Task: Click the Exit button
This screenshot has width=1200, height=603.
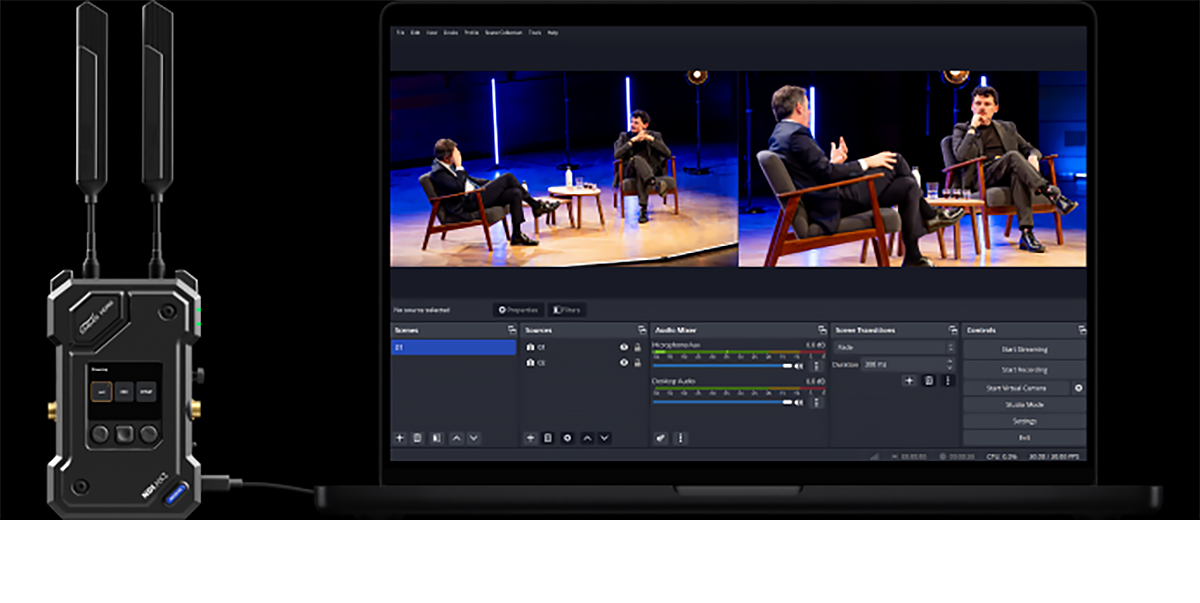Action: (x=1024, y=438)
